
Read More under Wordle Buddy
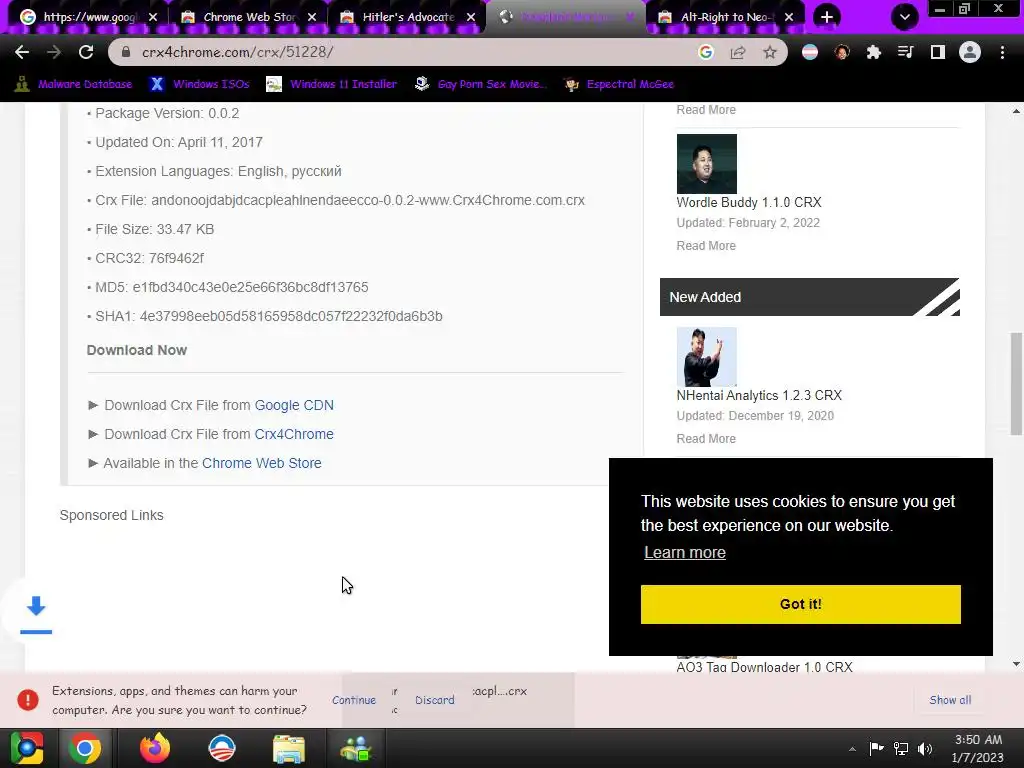pos(706,246)
